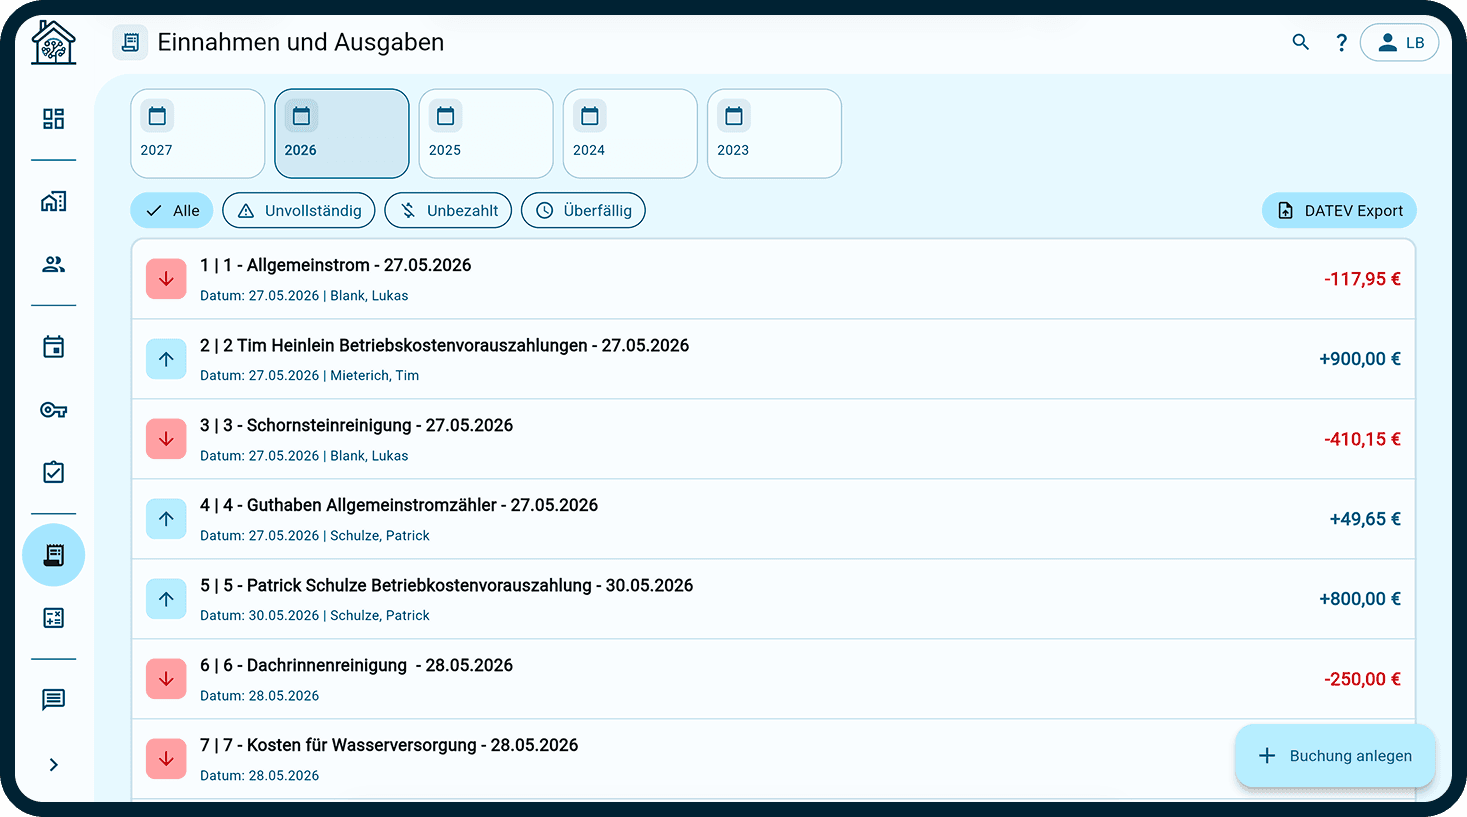Open Kosten für Wasserversorgung booking
This screenshot has width=1467, height=817.
click(389, 745)
